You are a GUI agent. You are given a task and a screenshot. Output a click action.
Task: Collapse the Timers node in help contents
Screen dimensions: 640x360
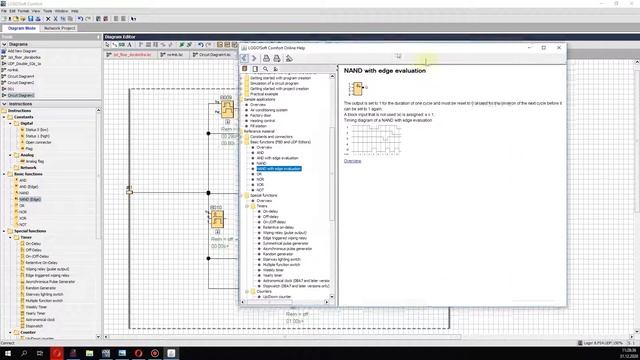click(247, 206)
